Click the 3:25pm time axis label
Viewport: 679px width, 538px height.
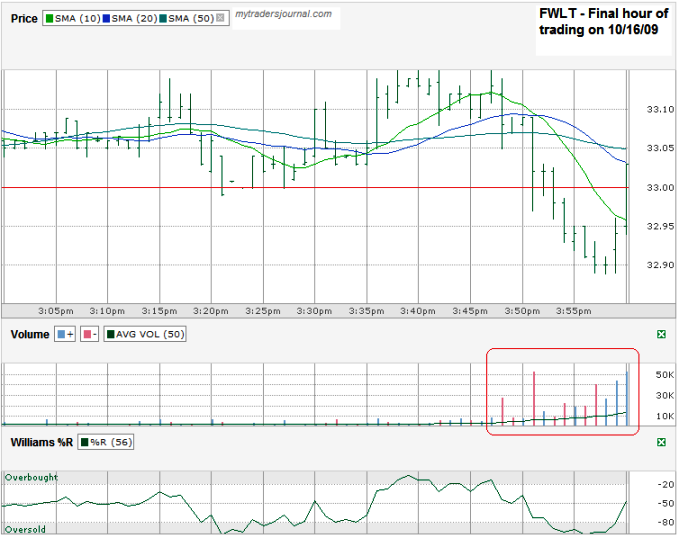[x=263, y=311]
